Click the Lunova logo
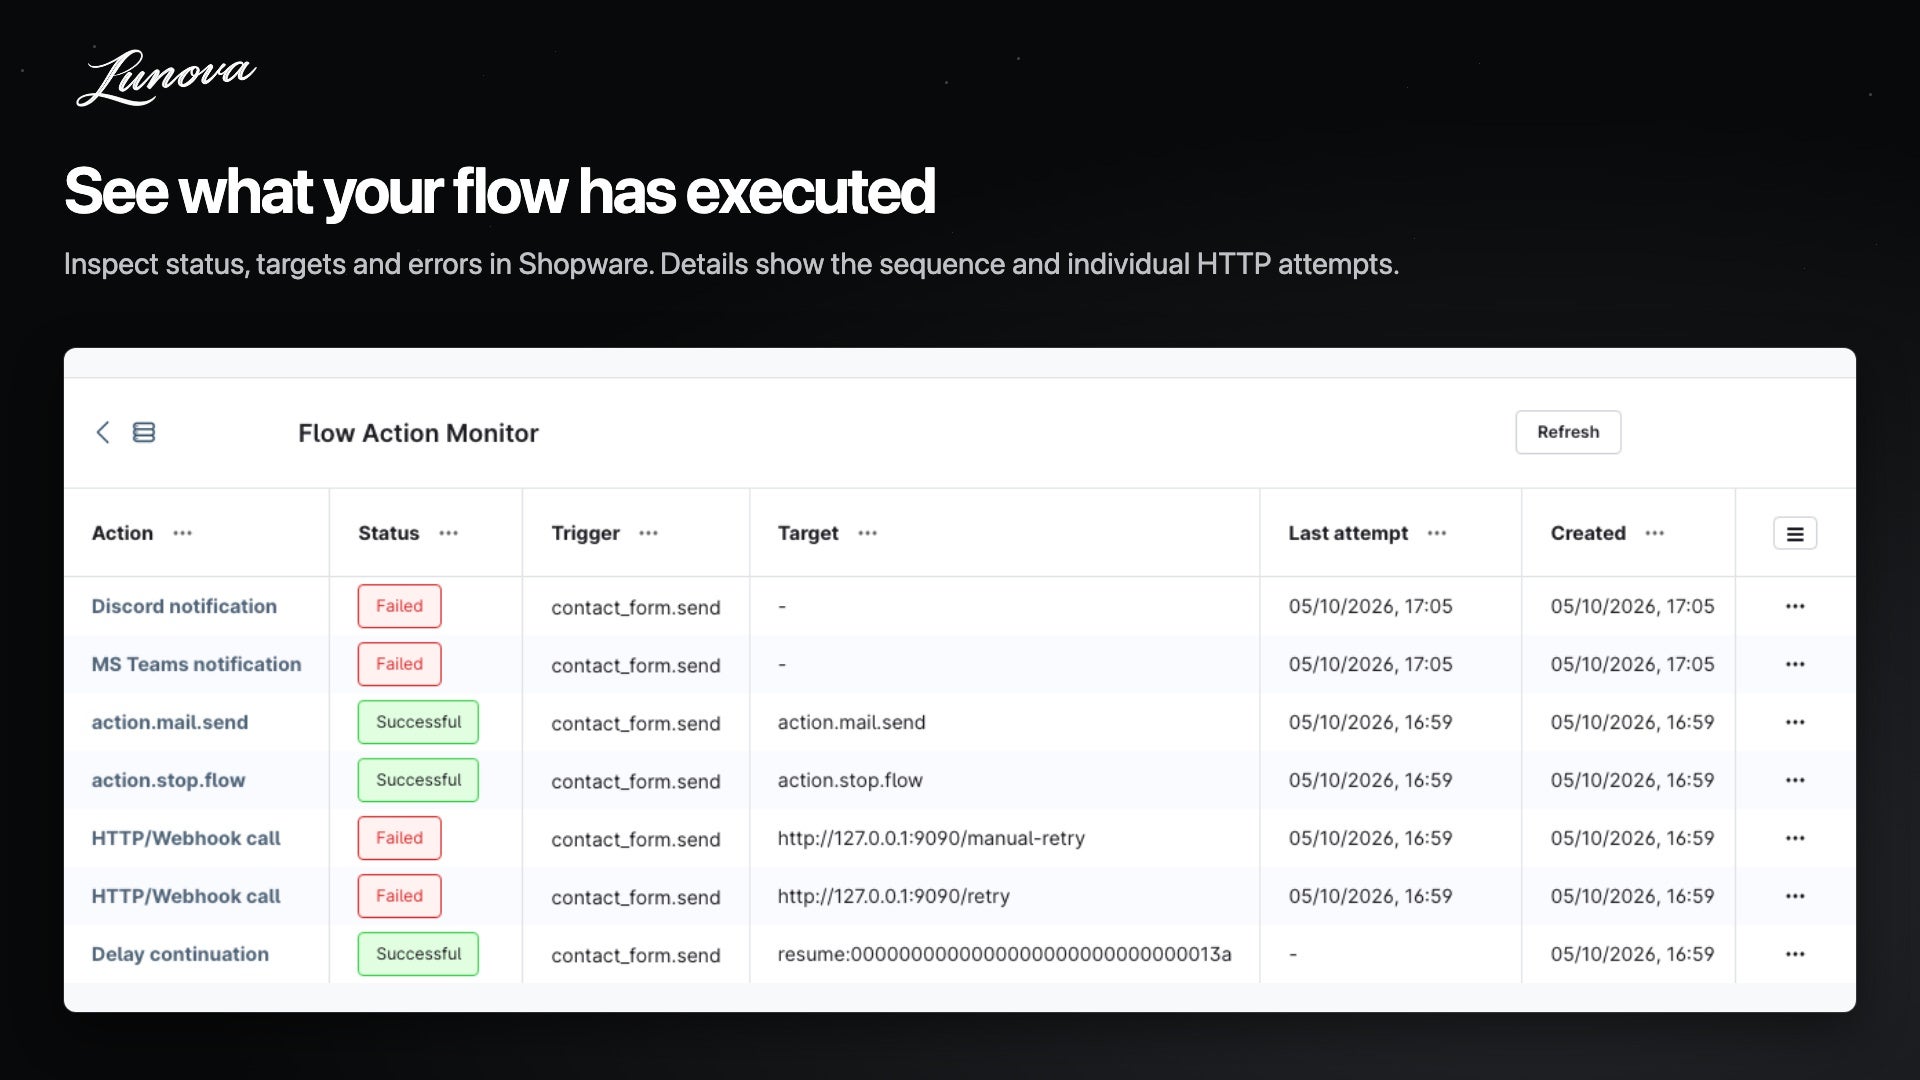This screenshot has height=1080, width=1920. pyautogui.click(x=166, y=77)
